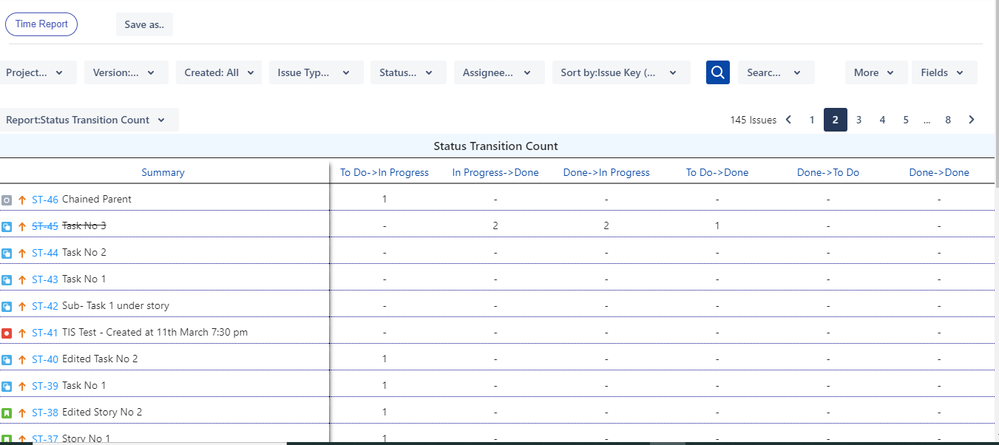Open issue ST-43 link
This screenshot has height=445, width=999.
(x=45, y=280)
